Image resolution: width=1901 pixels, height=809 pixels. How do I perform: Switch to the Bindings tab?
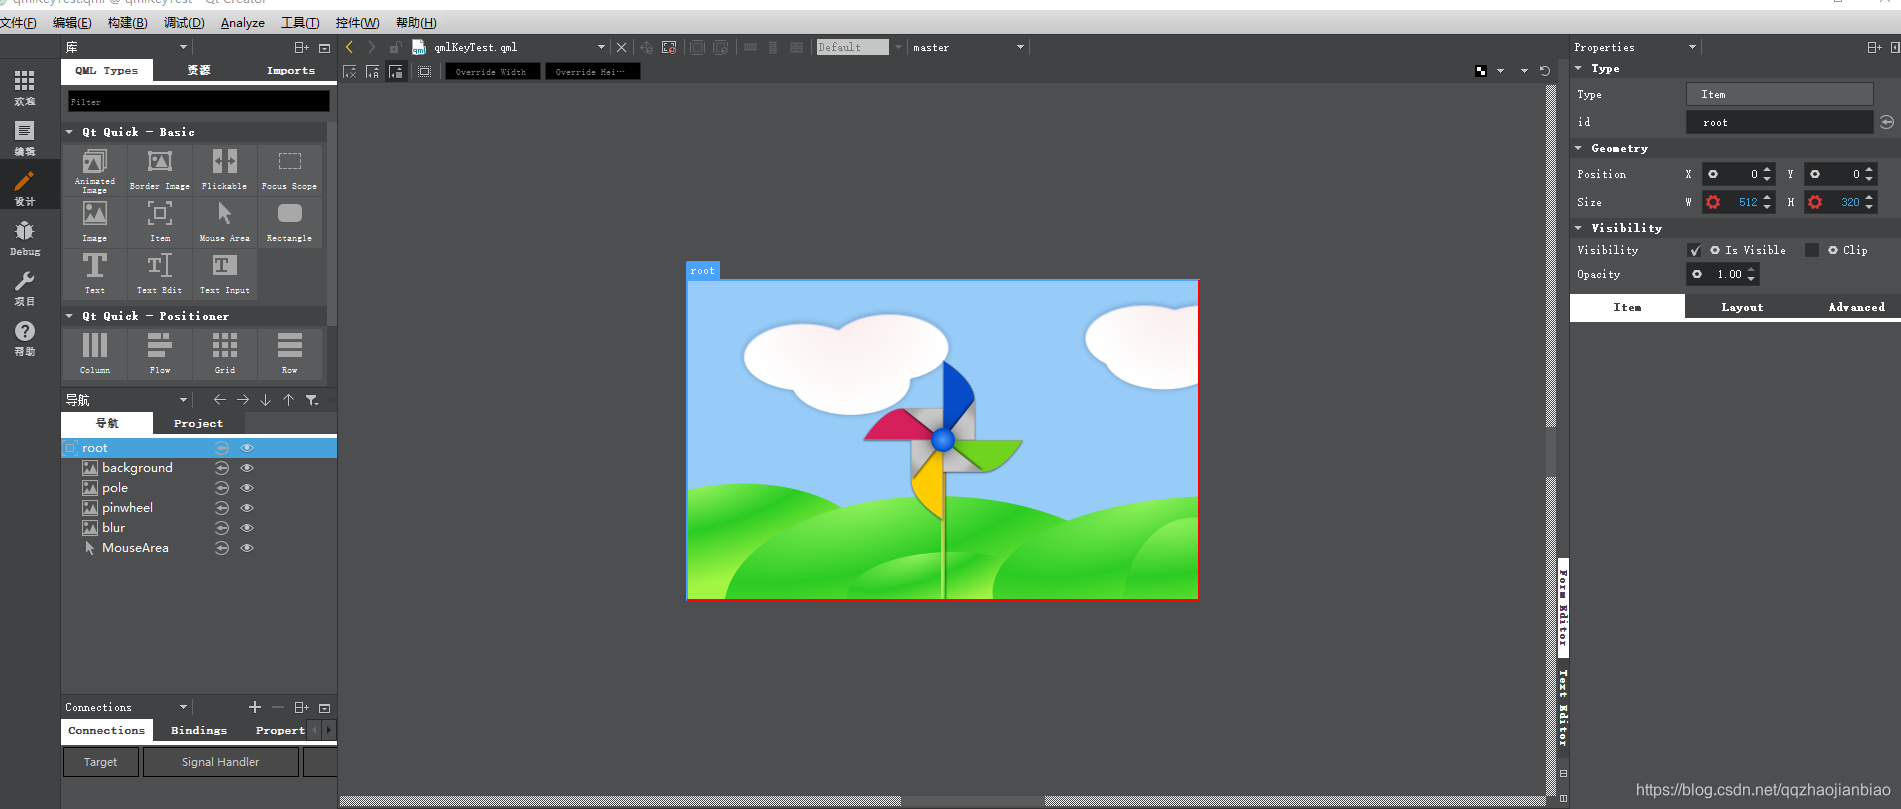(199, 730)
